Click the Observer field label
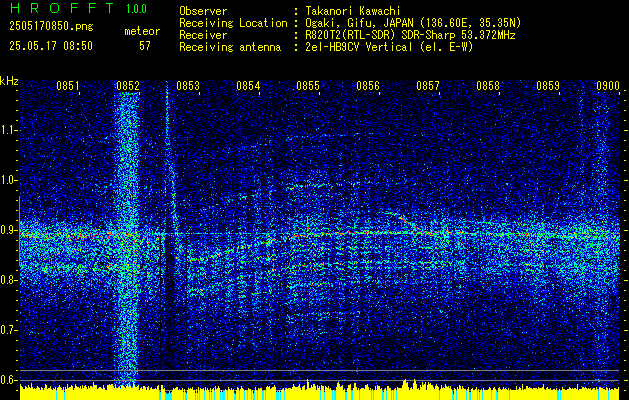629x400 pixels. 203,11
